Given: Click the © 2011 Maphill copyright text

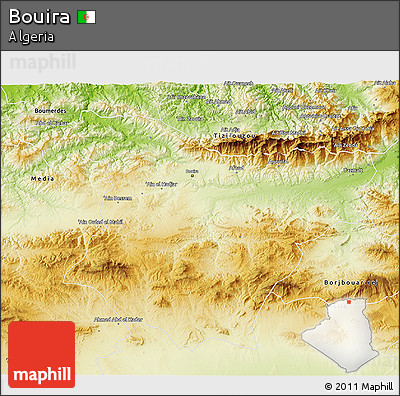Looking at the screenshot, I should (x=359, y=386).
